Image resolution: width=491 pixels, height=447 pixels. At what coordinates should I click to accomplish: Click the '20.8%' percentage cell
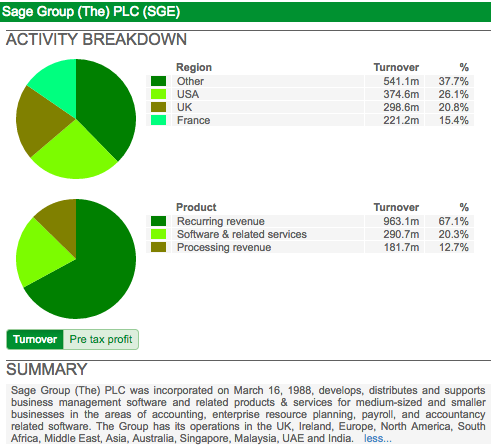pyautogui.click(x=454, y=107)
